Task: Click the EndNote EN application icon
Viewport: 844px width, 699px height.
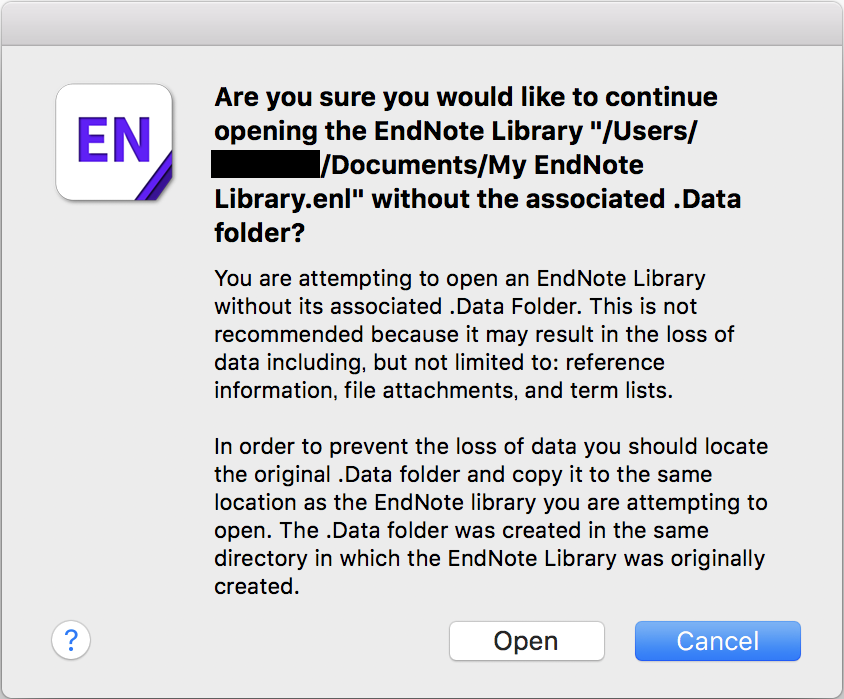Action: (114, 142)
